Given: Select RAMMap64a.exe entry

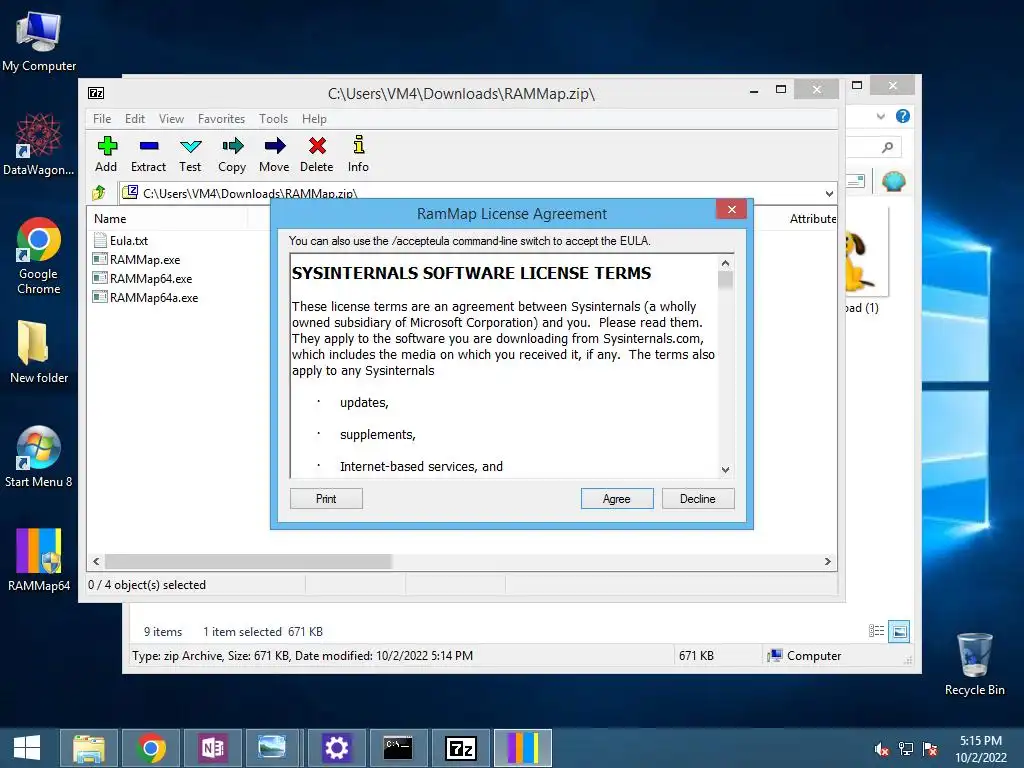Looking at the screenshot, I should coord(146,297).
